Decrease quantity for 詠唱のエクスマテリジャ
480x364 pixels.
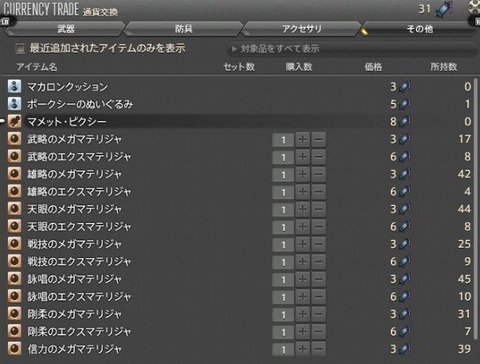click(319, 297)
